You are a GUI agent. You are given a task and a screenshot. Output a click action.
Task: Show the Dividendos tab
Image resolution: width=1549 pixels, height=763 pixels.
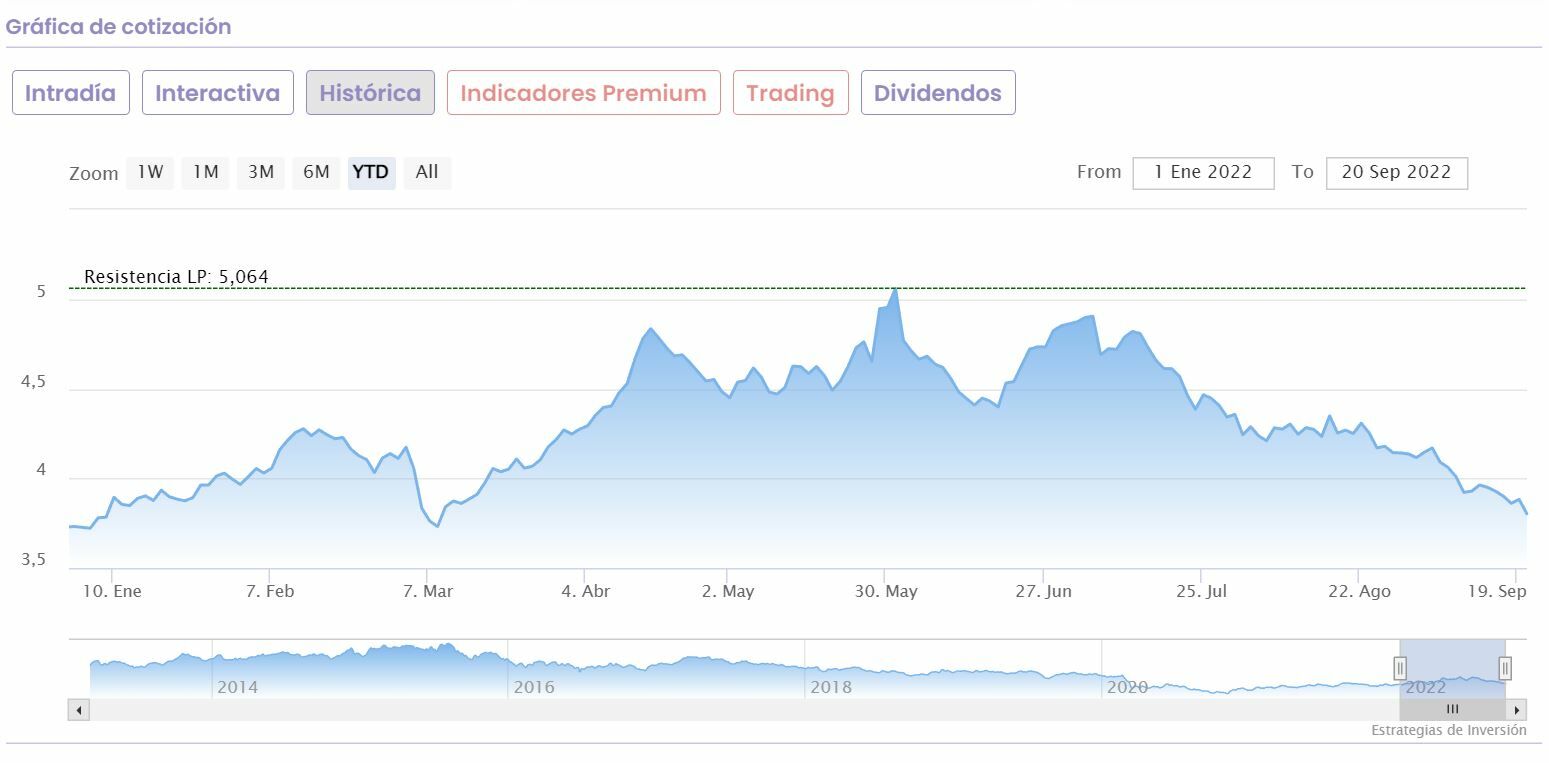click(937, 93)
